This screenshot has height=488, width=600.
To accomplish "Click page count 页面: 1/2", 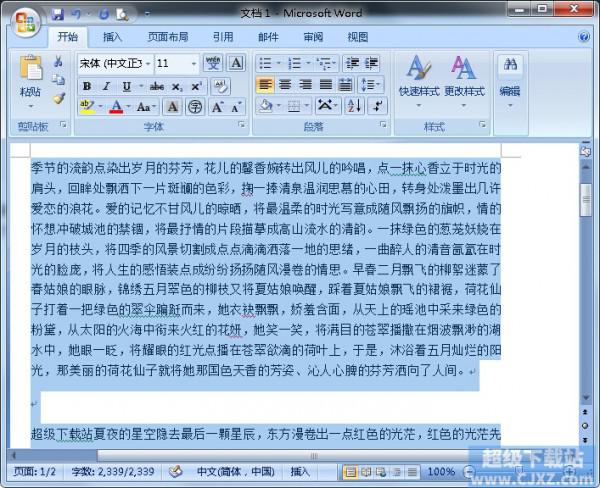I will pyautogui.click(x=35, y=472).
